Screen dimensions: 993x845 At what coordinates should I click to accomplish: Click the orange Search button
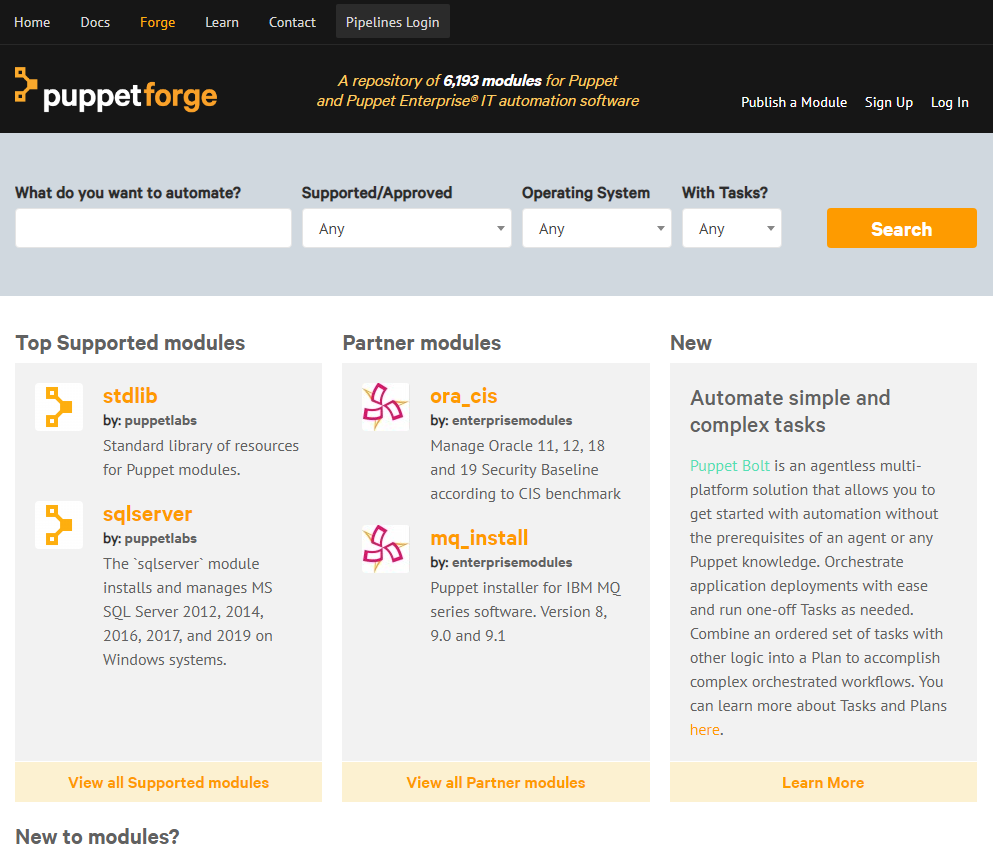pos(901,228)
